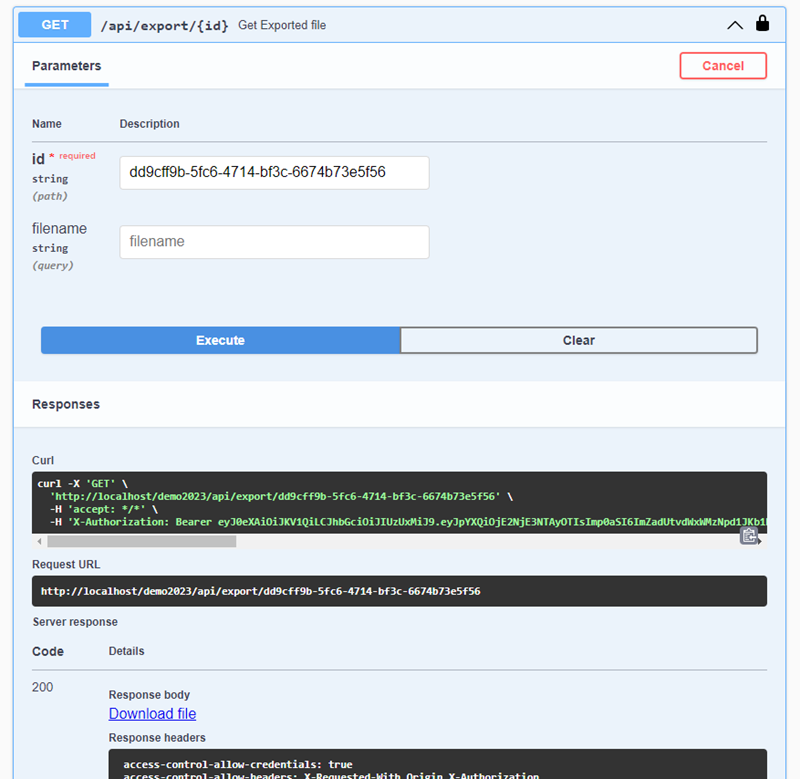Click the Execute button

click(220, 340)
